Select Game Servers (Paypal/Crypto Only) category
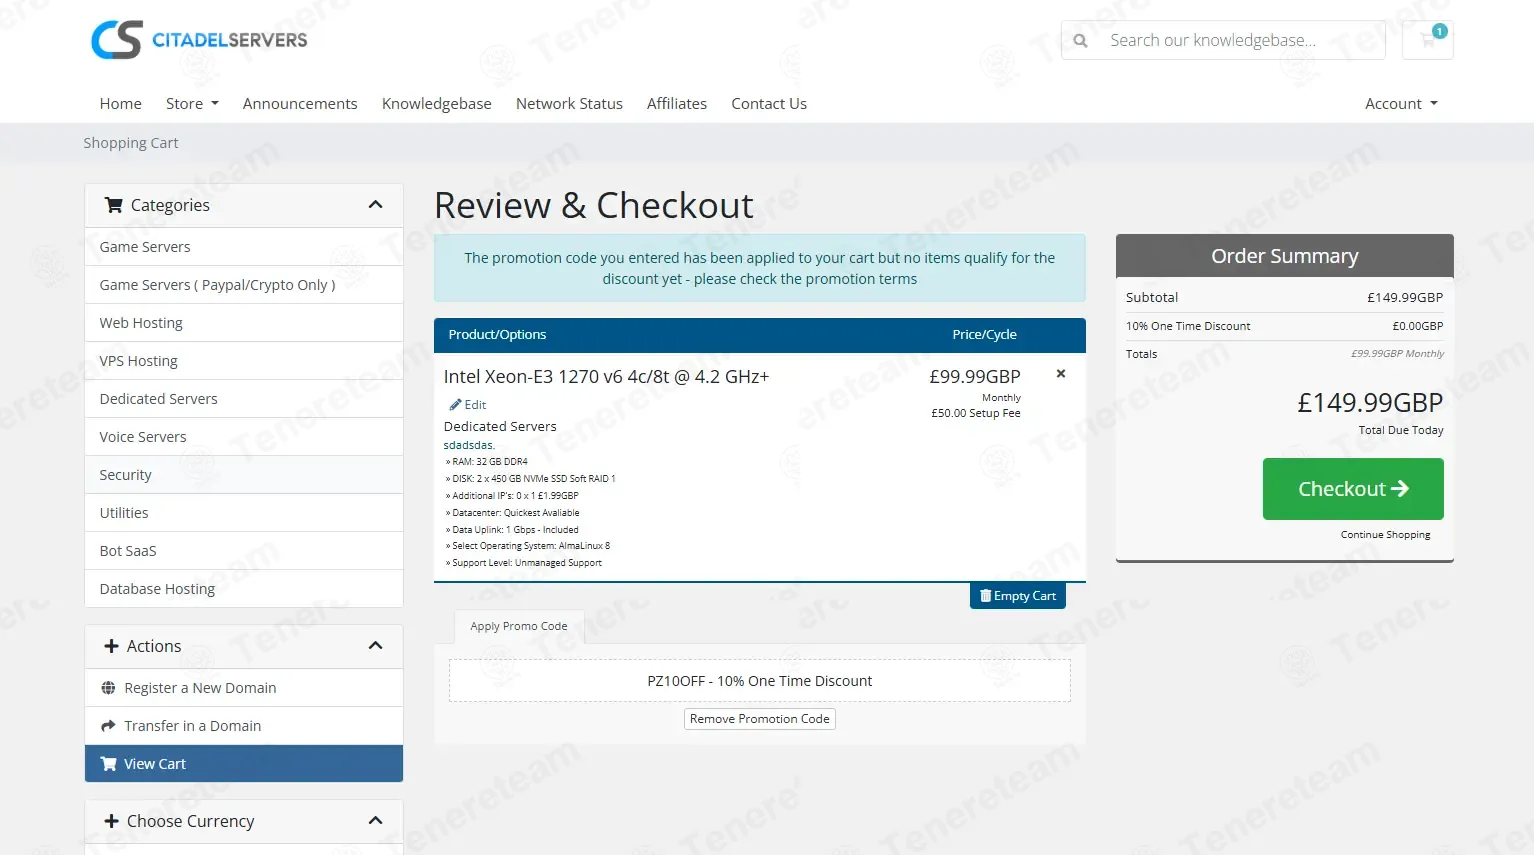Screen dimensions: 1534x855 [x=244, y=285]
